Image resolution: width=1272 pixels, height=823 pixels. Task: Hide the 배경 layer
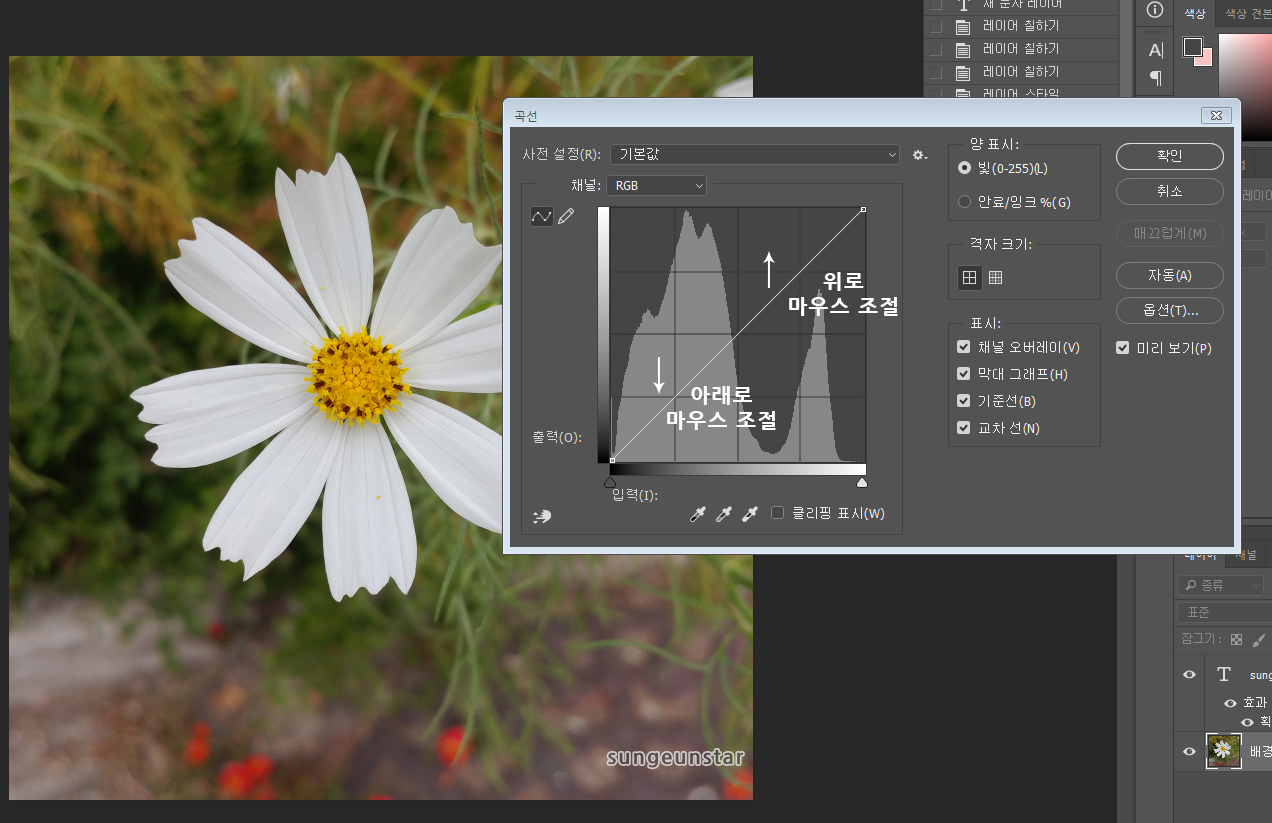click(x=1189, y=751)
